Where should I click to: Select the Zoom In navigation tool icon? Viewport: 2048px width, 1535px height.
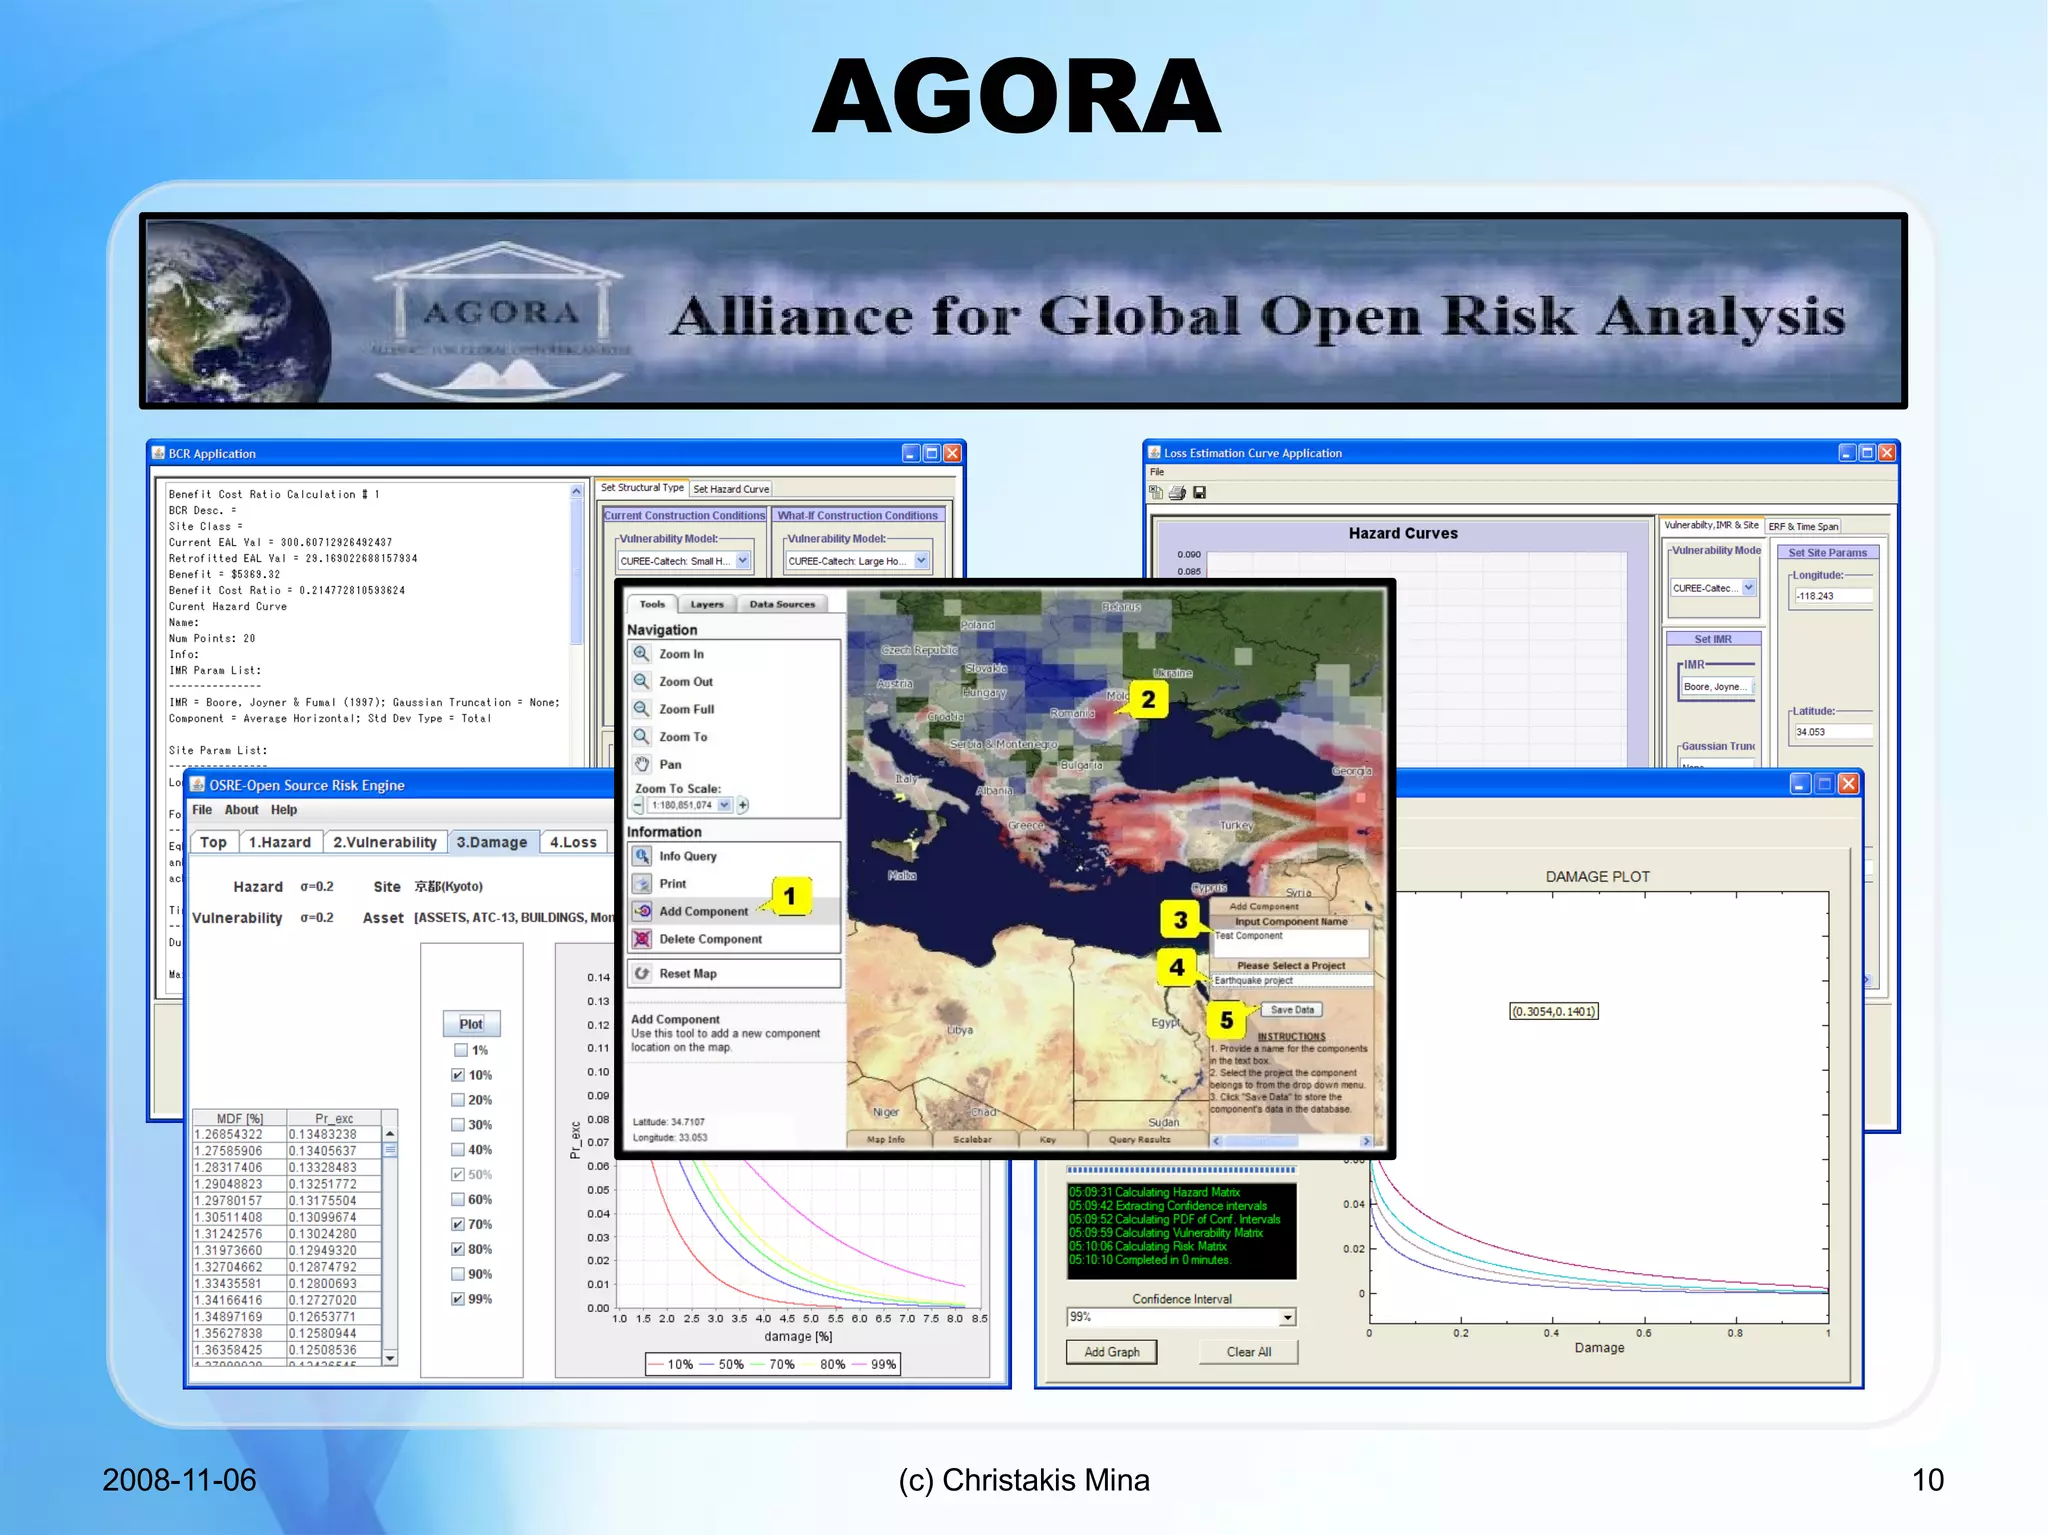(x=642, y=653)
